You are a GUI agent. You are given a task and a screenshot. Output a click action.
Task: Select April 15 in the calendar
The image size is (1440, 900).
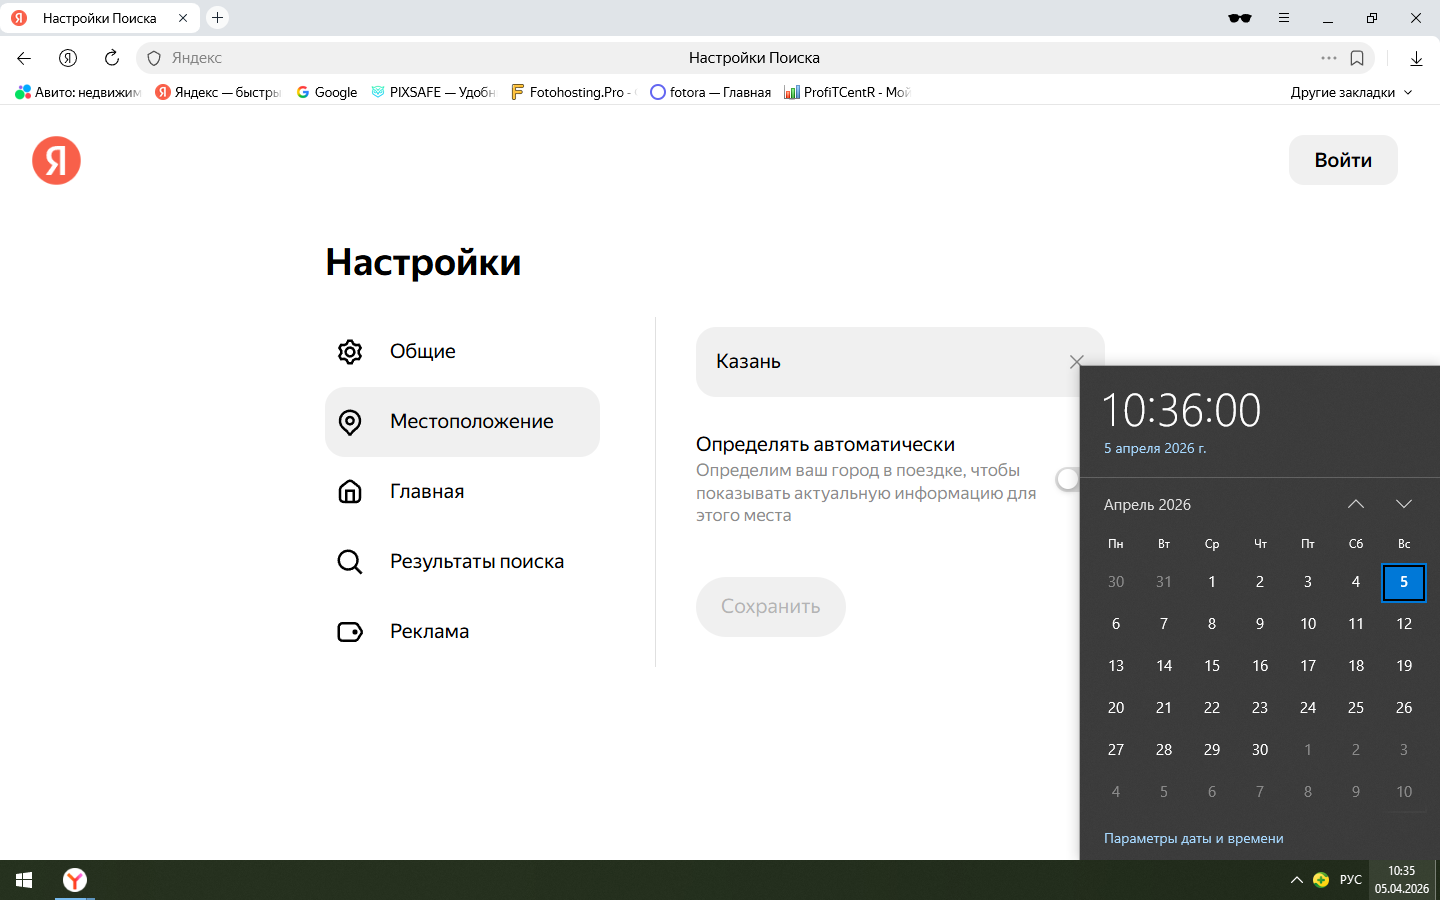(1212, 666)
